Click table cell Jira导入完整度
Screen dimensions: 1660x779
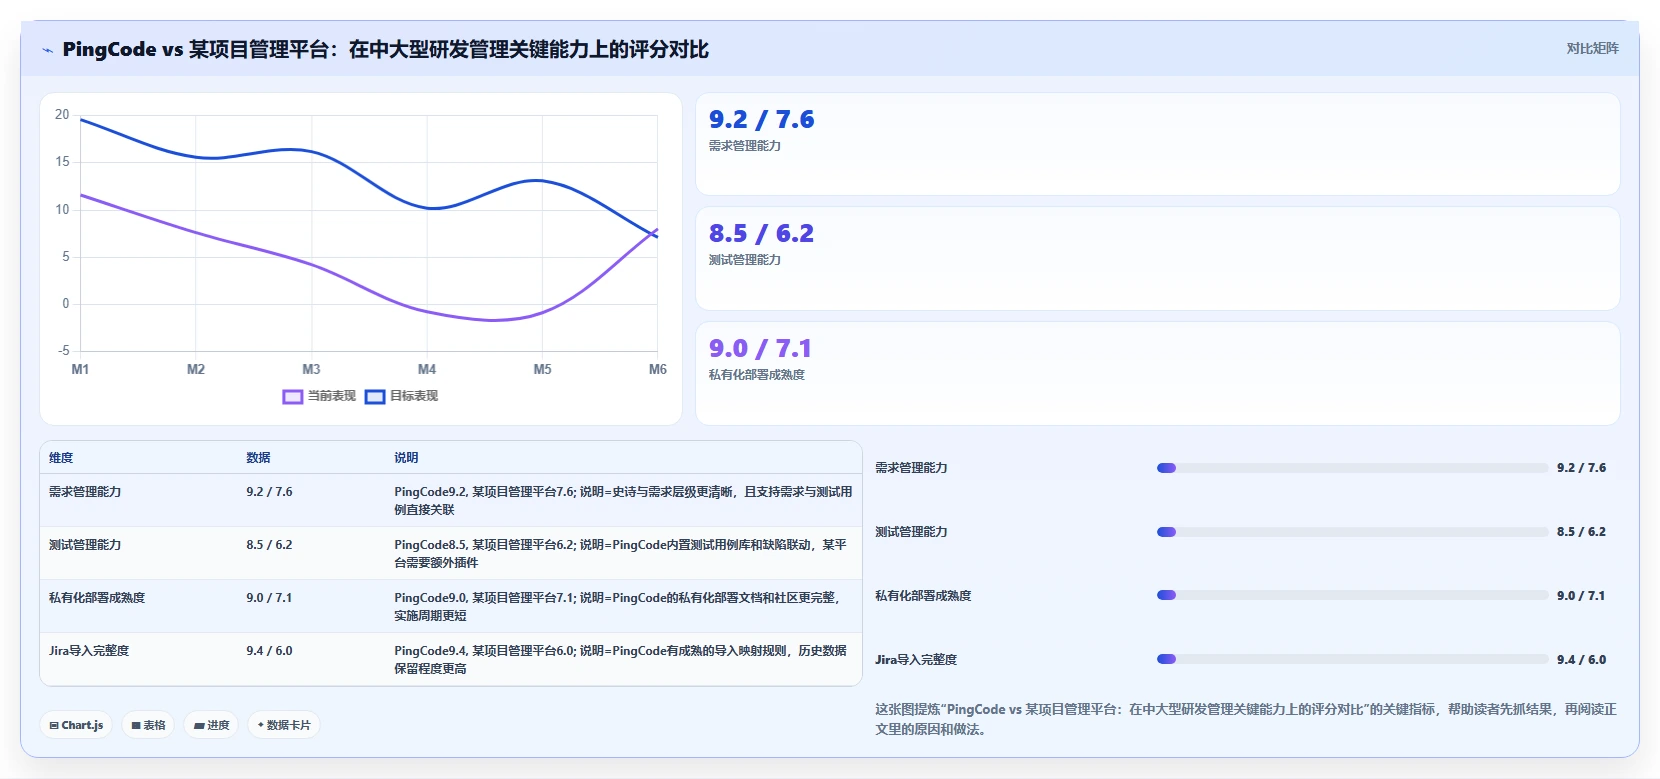click(89, 651)
